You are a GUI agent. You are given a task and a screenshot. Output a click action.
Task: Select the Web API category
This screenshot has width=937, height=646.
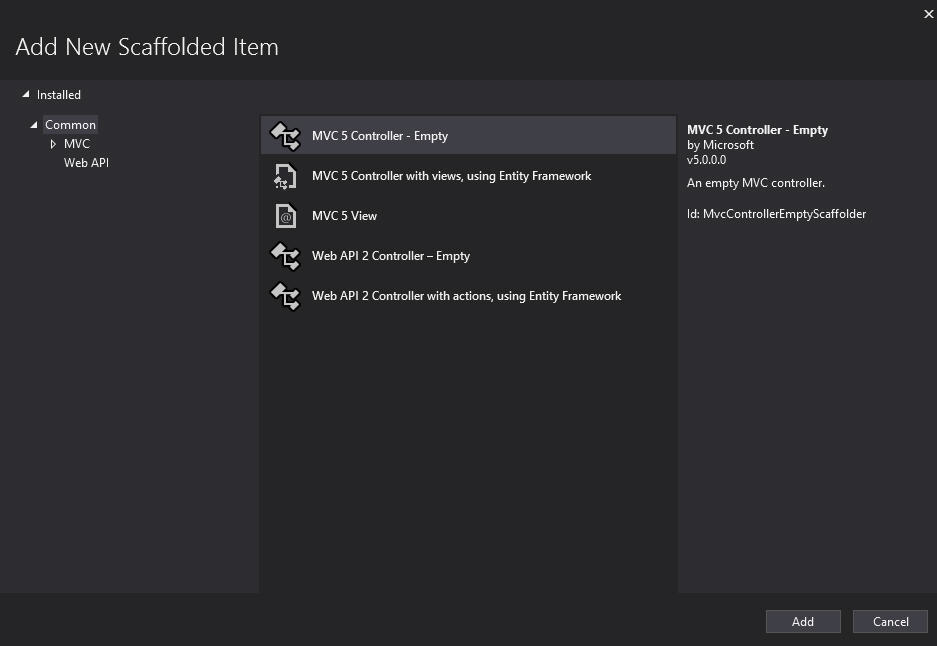tap(86, 163)
